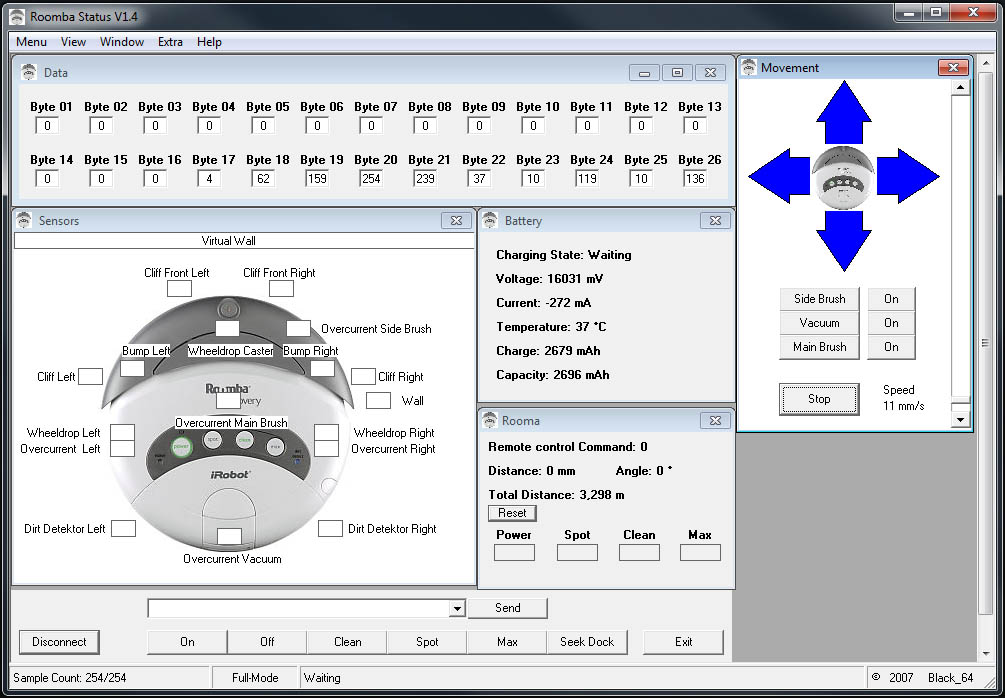Click the Vacuum button in Movement
Image resolution: width=1005 pixels, height=698 pixels.
click(x=819, y=323)
